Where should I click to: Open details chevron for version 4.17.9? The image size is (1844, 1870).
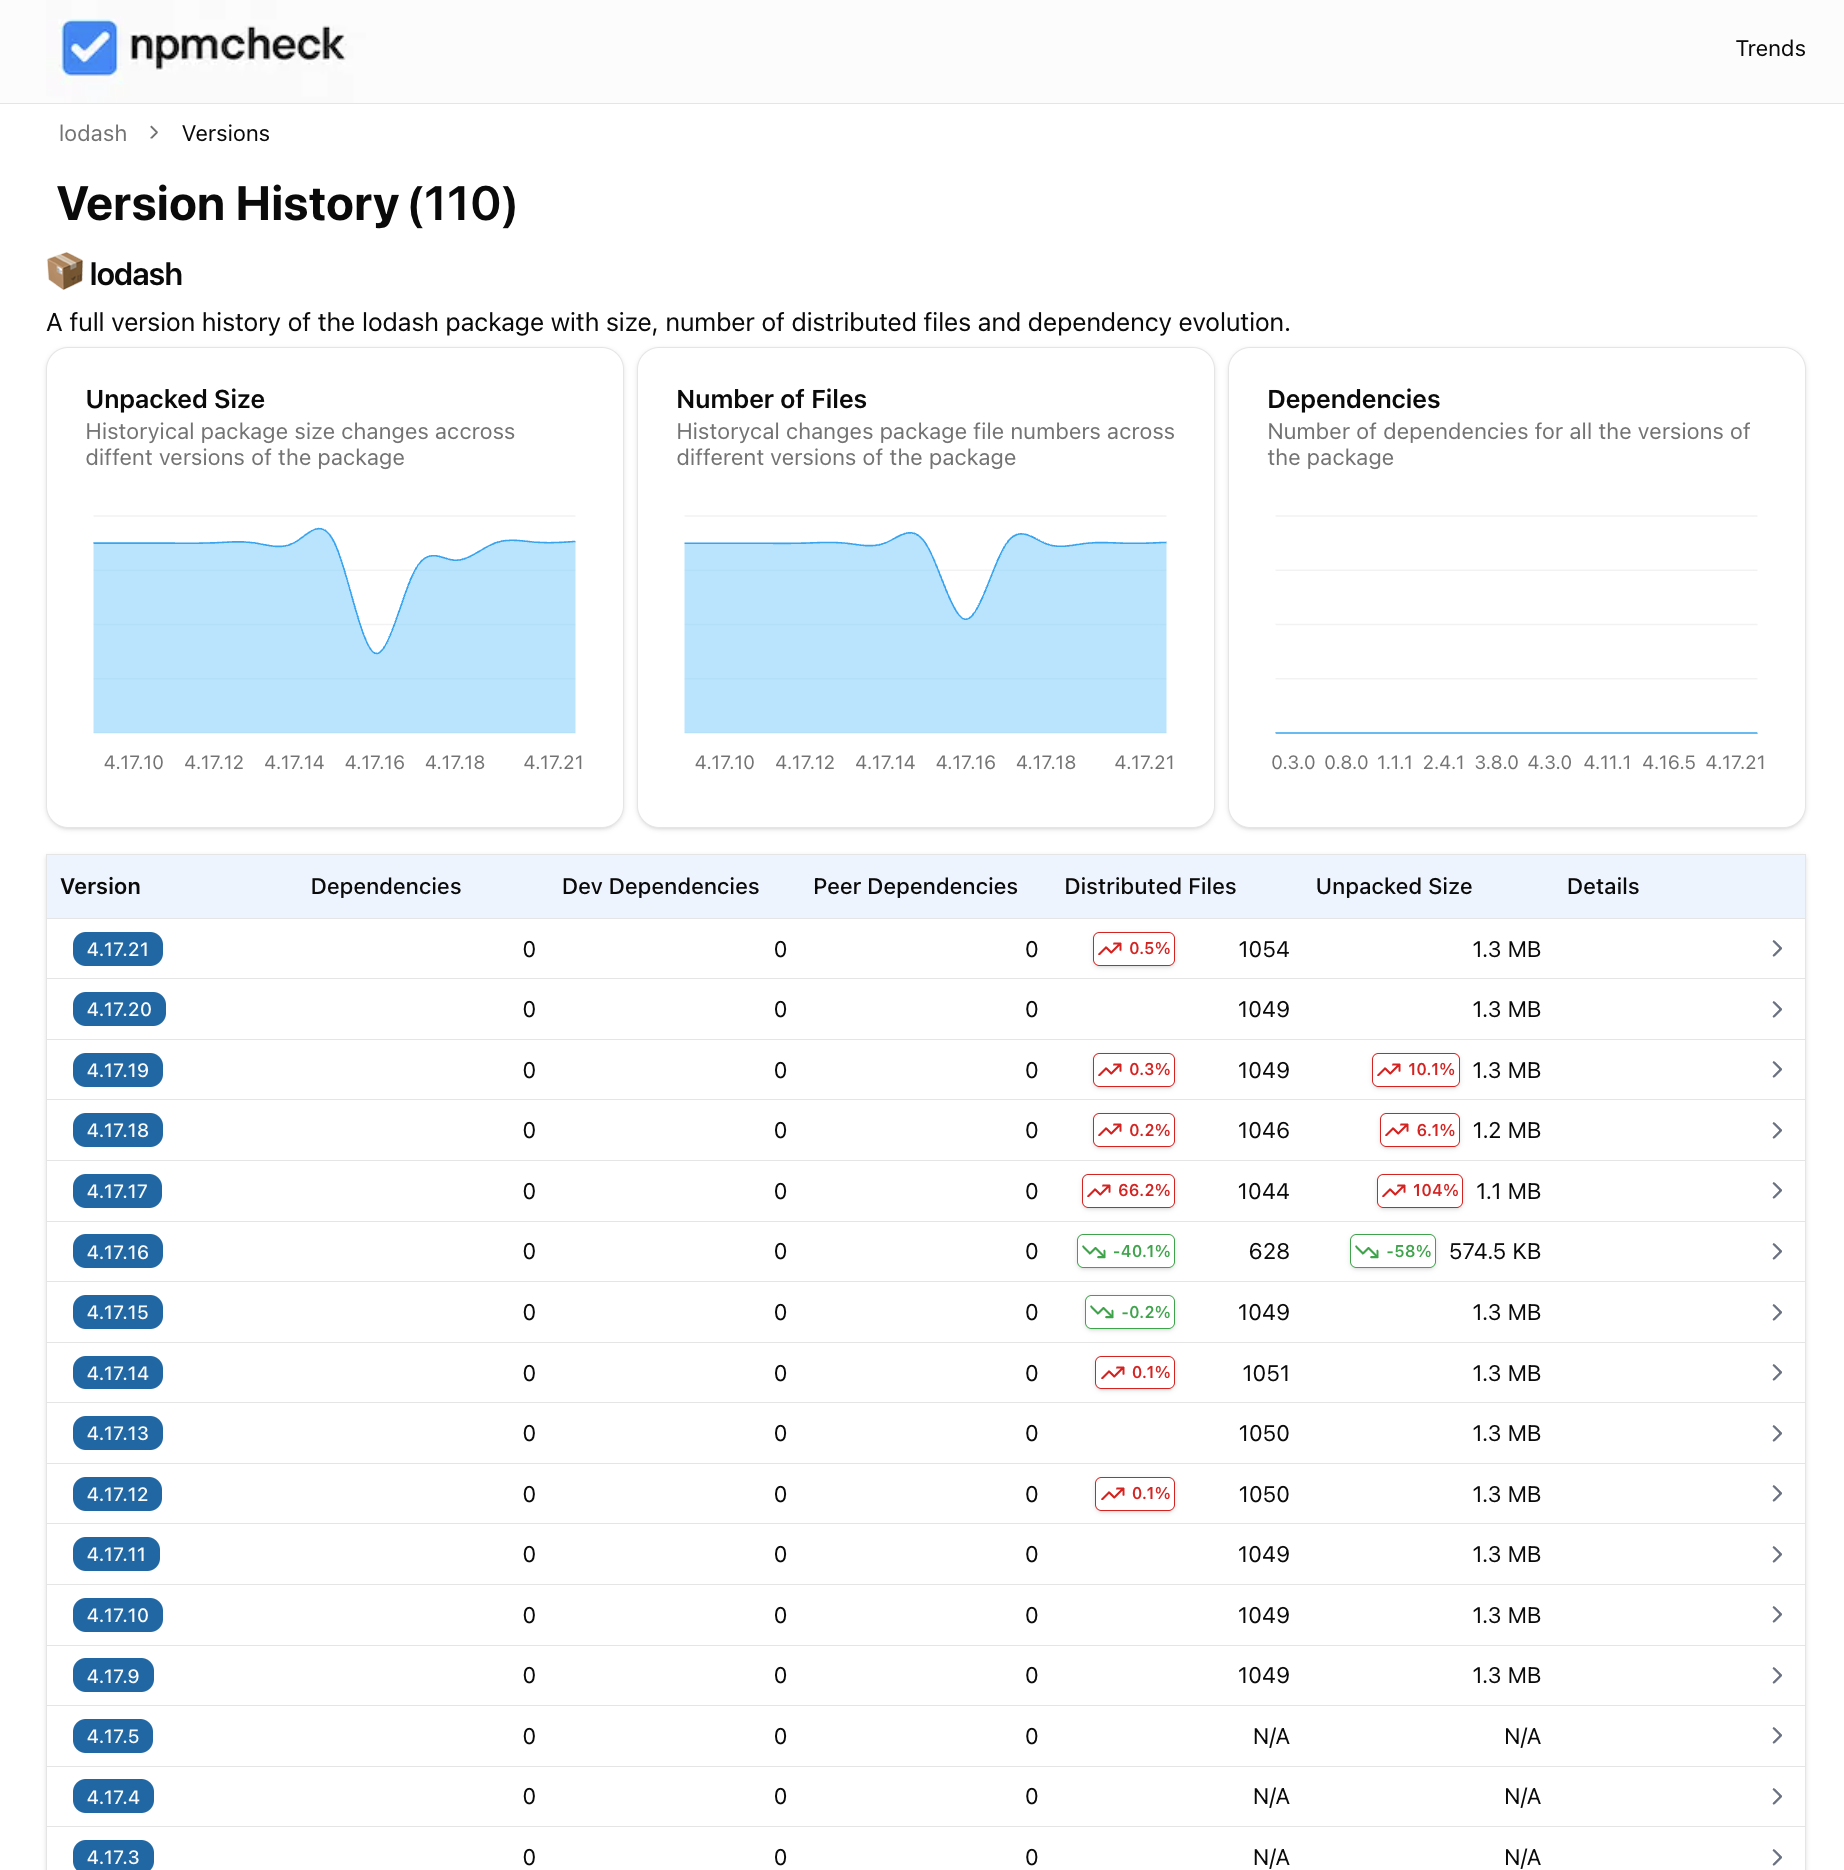click(x=1776, y=1675)
